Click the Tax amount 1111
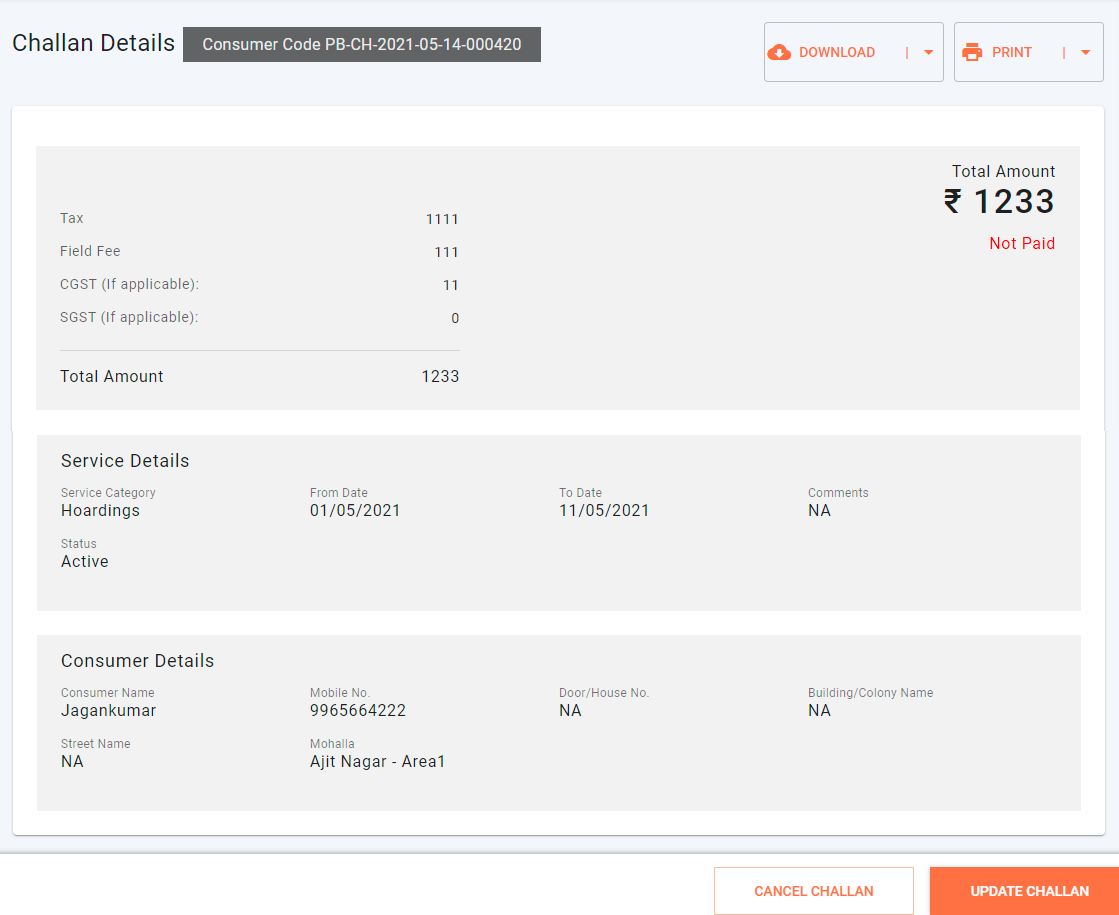 pos(442,219)
